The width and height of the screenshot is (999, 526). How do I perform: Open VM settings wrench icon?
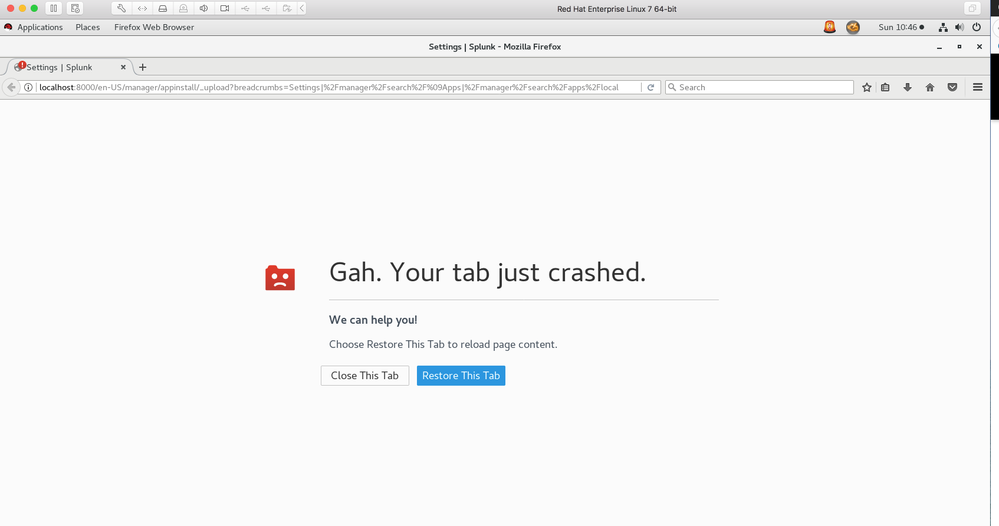pyautogui.click(x=121, y=8)
